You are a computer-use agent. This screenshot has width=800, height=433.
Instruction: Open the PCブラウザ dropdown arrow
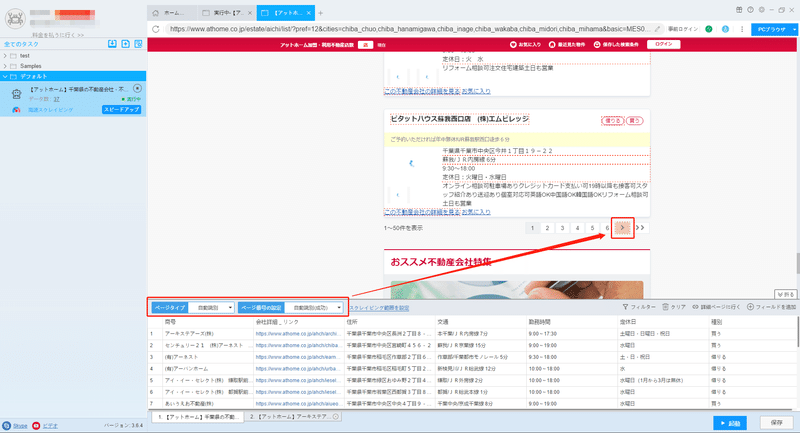(794, 30)
